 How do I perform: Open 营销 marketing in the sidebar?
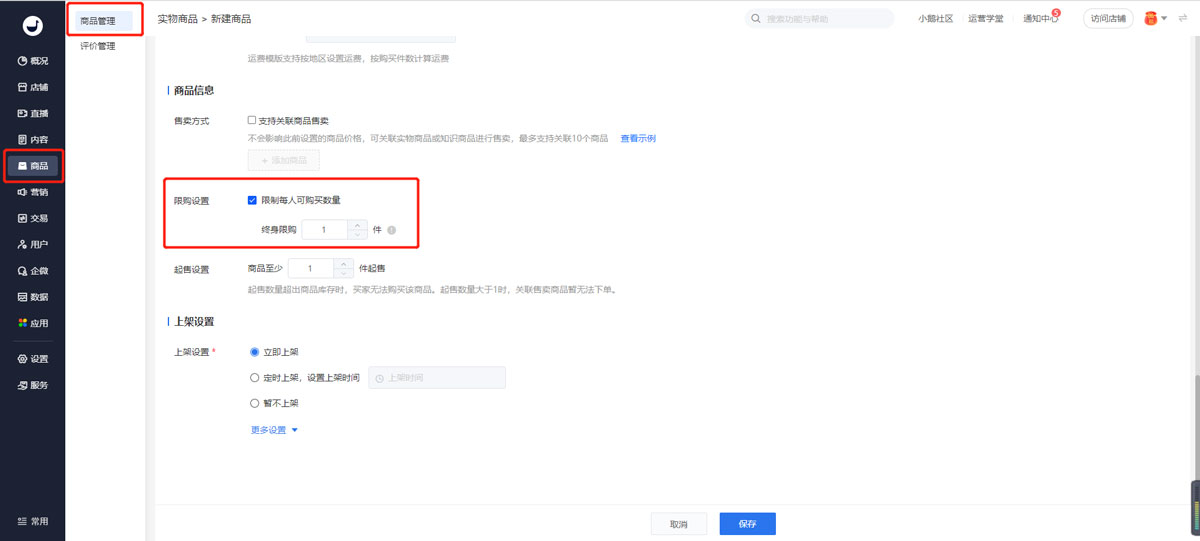click(x=33, y=192)
